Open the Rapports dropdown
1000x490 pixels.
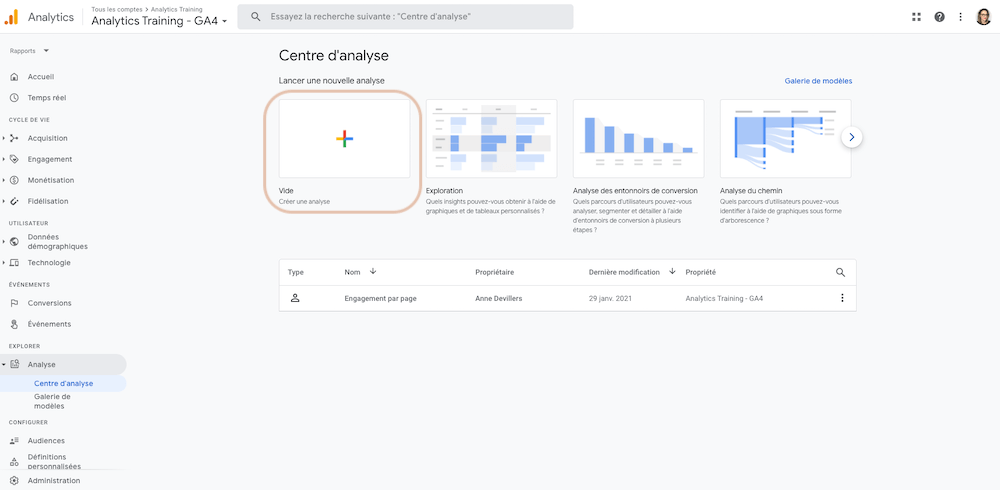pyautogui.click(x=29, y=50)
